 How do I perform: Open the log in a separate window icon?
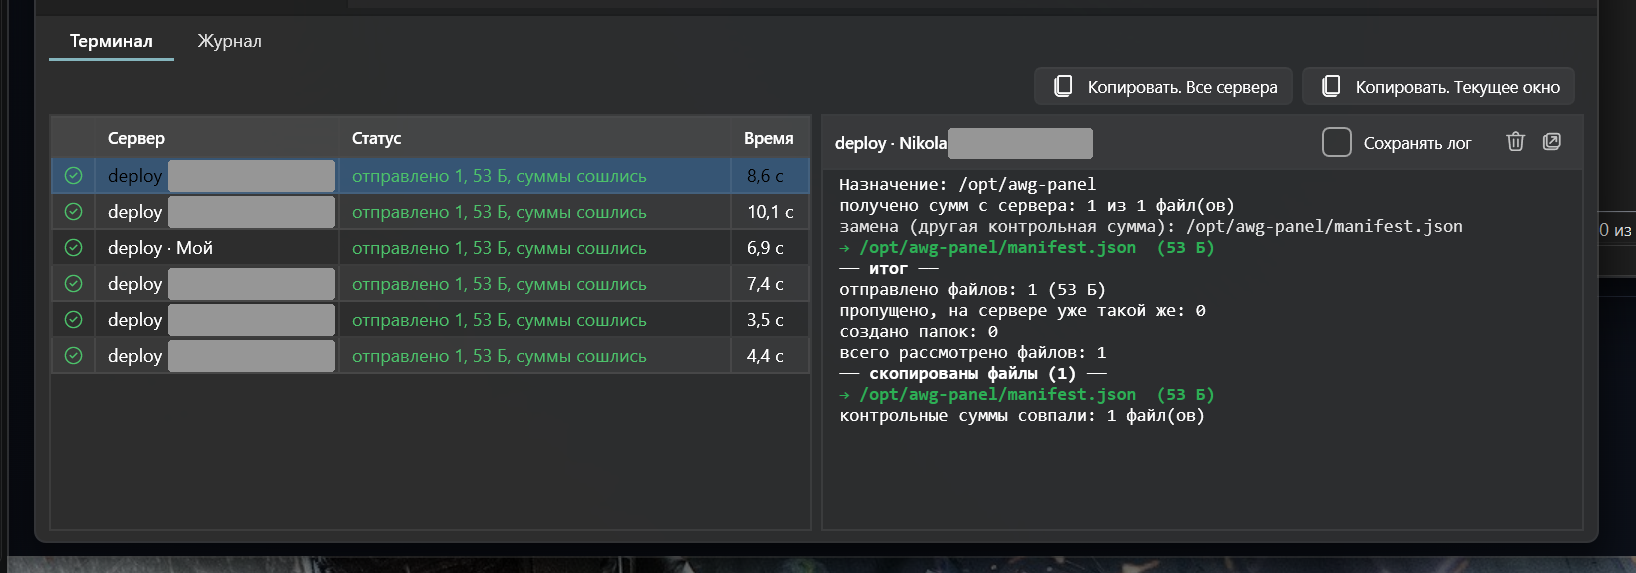point(1552,142)
